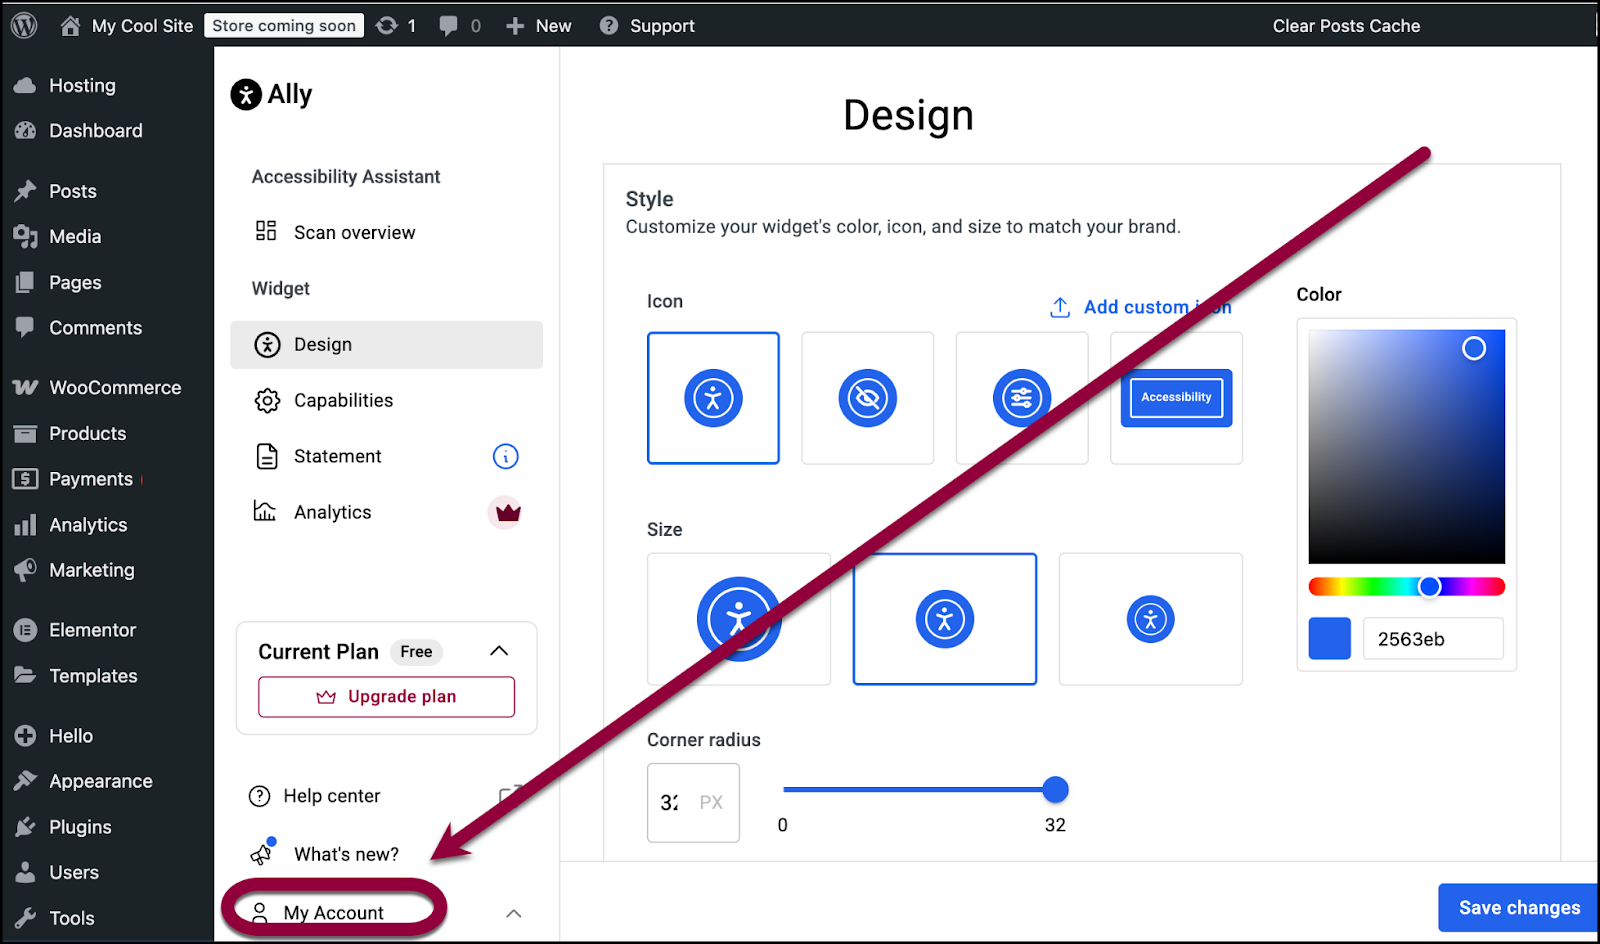Click the updates refresh icon in admin bar
Viewport: 1600px width, 944px height.
[387, 26]
